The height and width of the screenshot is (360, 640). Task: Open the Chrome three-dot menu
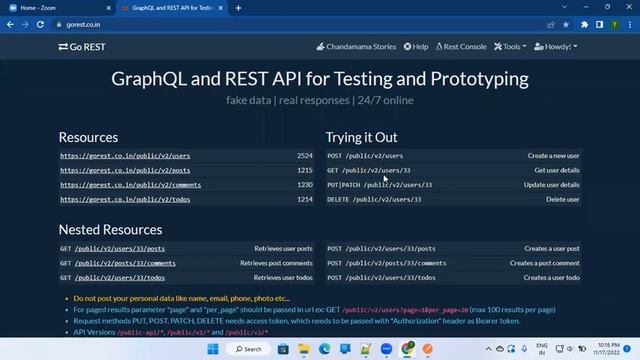point(630,24)
